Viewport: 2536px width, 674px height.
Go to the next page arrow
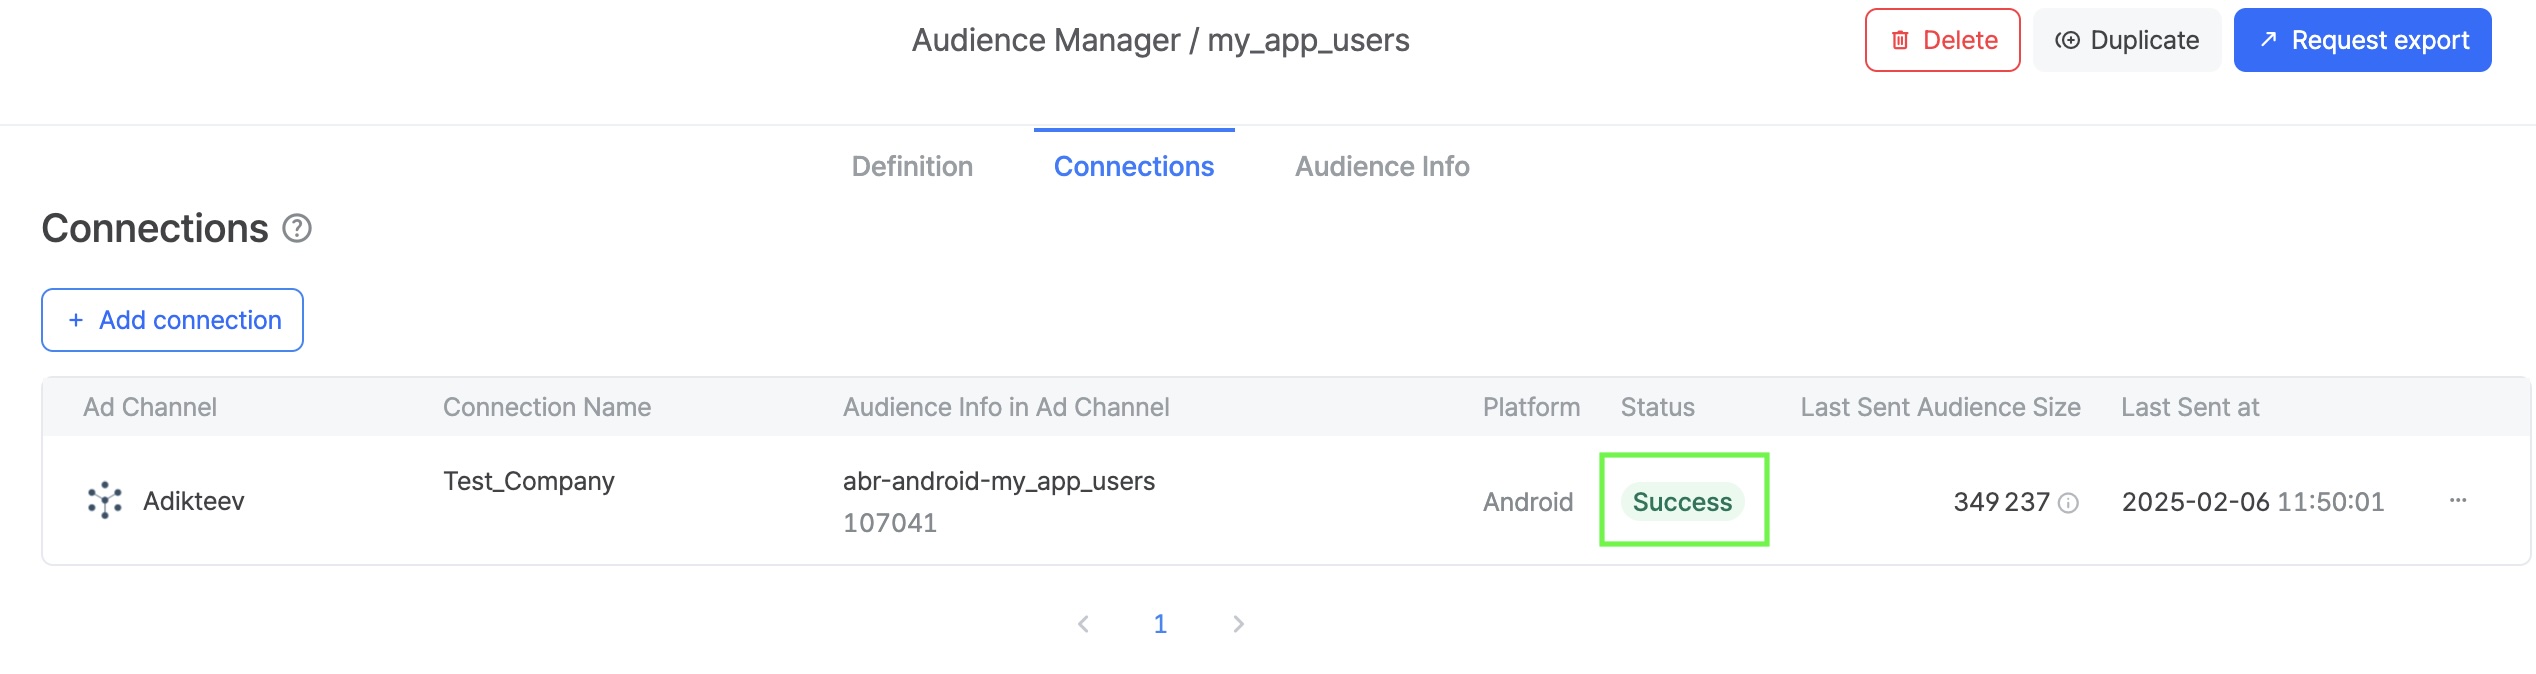point(1238,624)
